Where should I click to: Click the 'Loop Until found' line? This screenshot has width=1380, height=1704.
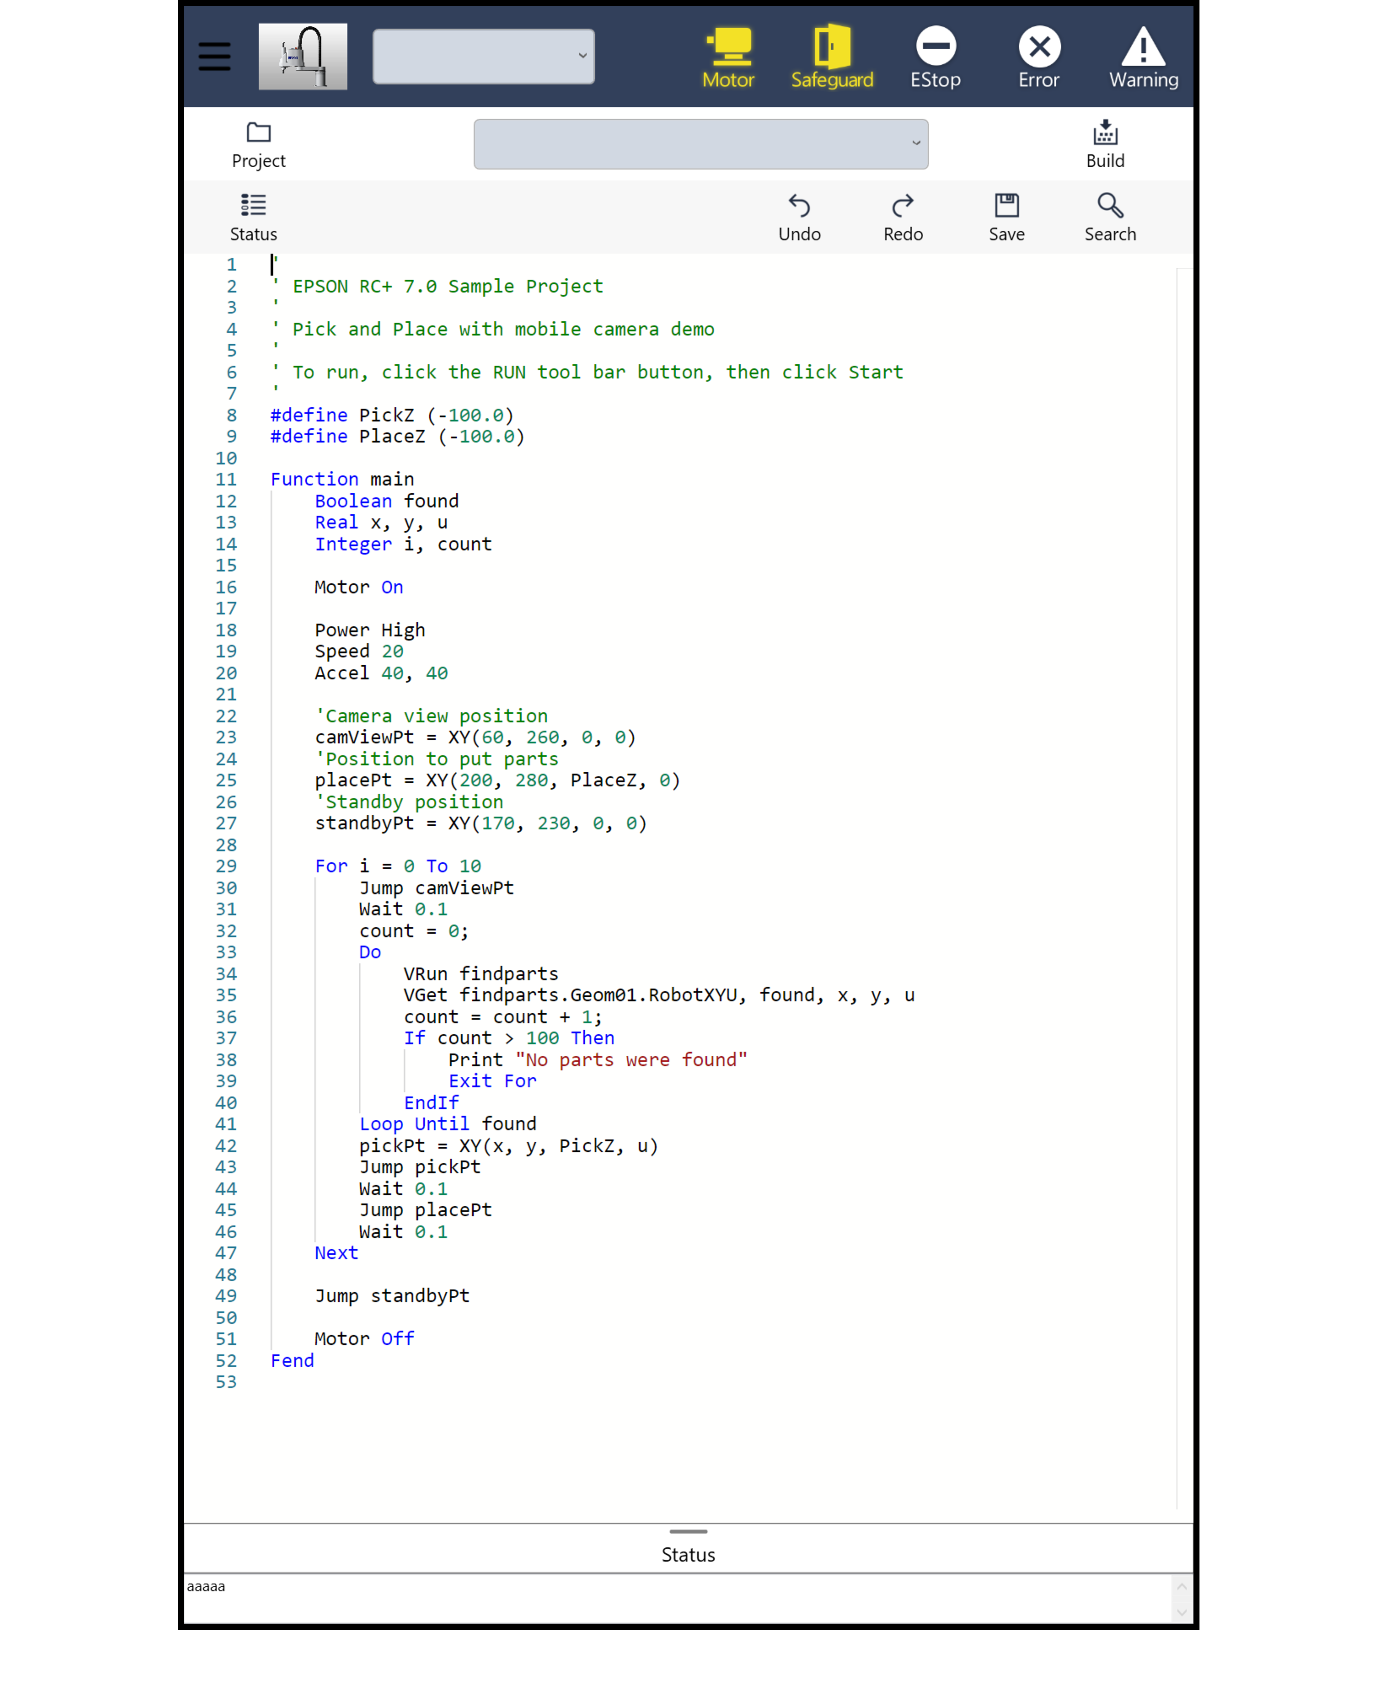coord(448,1125)
